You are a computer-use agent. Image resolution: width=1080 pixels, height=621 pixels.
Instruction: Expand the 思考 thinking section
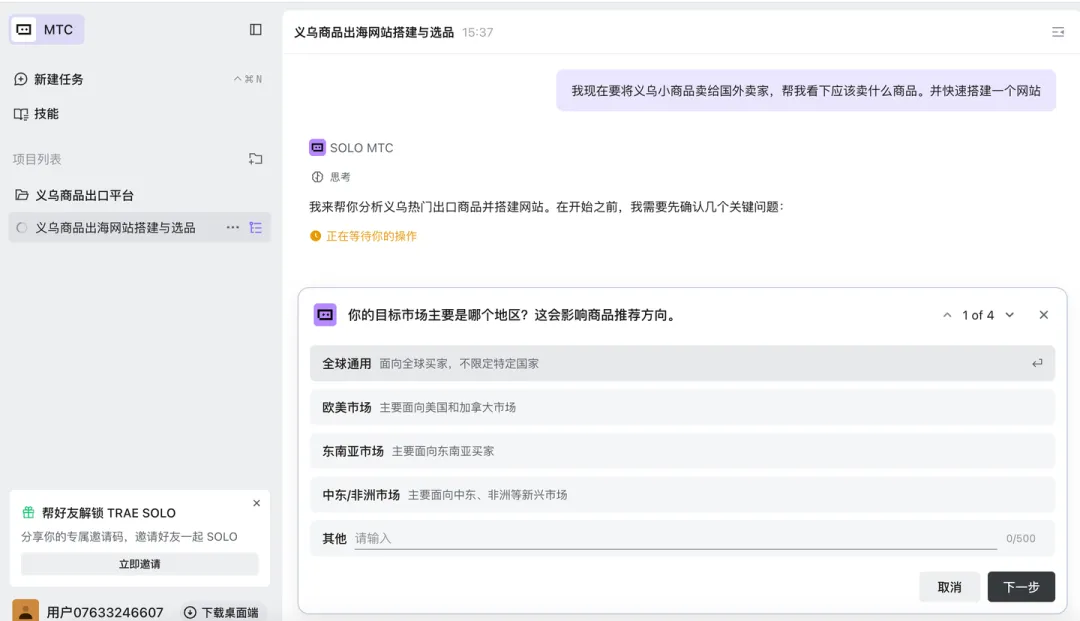331,177
